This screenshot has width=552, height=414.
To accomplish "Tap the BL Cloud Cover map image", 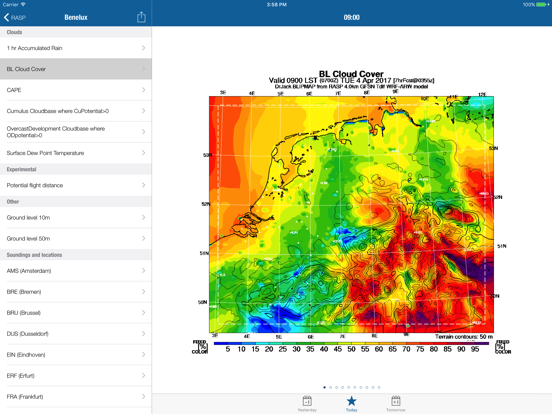I will point(351,212).
